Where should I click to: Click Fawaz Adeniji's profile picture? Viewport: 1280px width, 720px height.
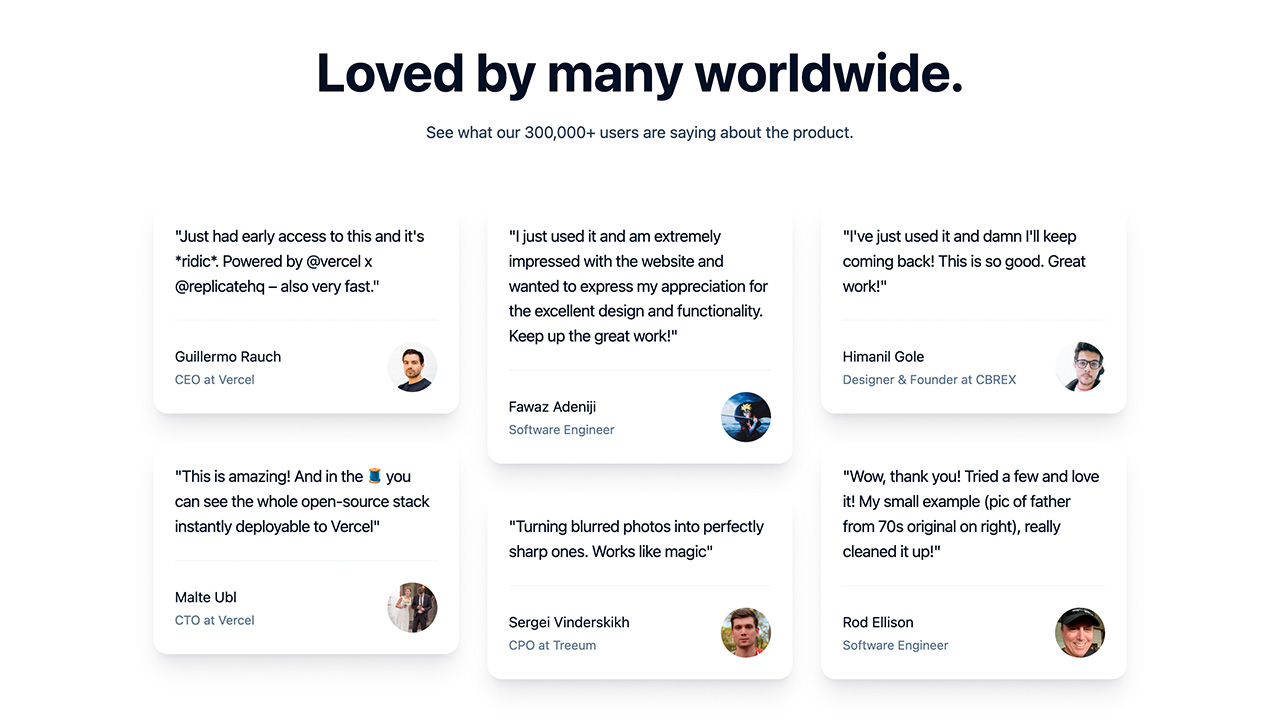click(746, 417)
